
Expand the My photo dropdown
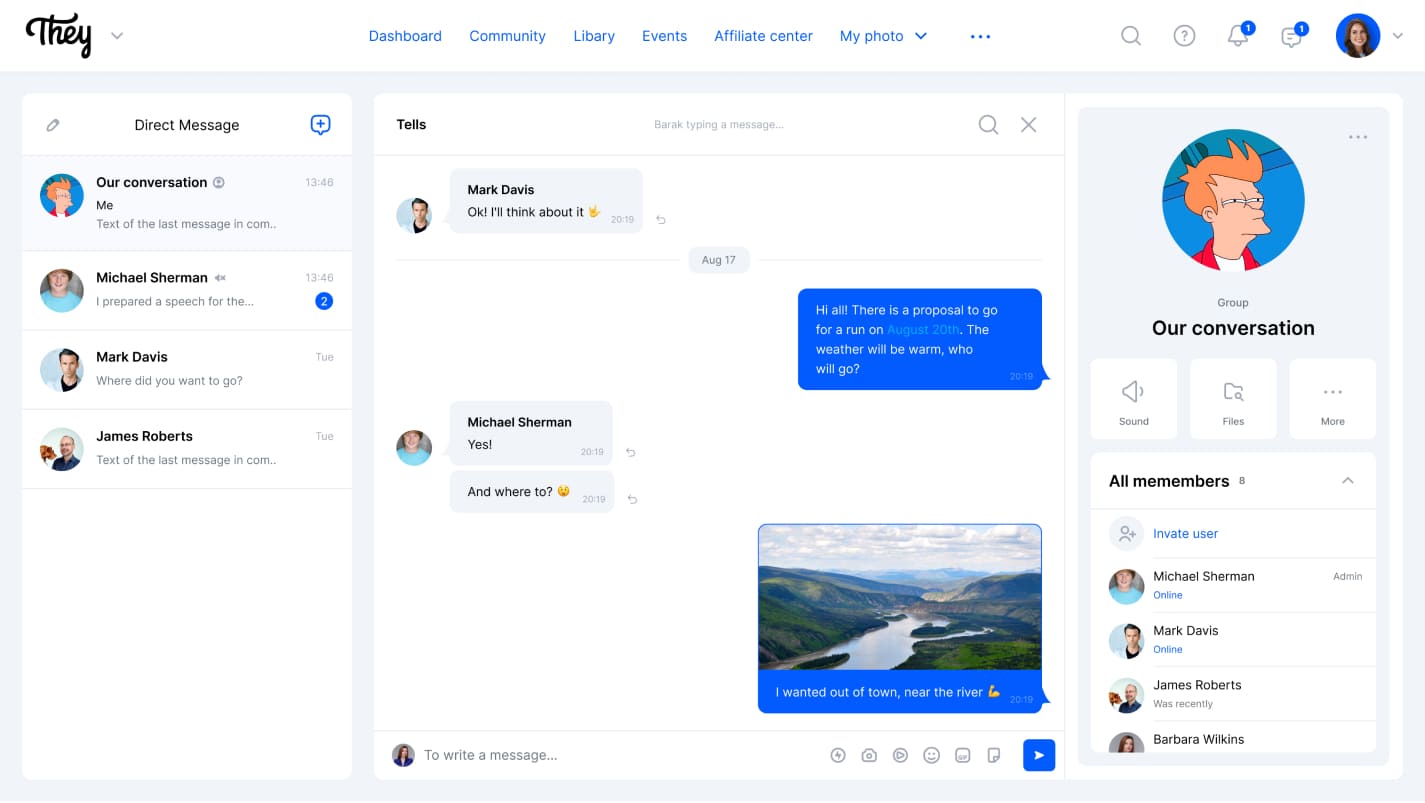point(920,36)
